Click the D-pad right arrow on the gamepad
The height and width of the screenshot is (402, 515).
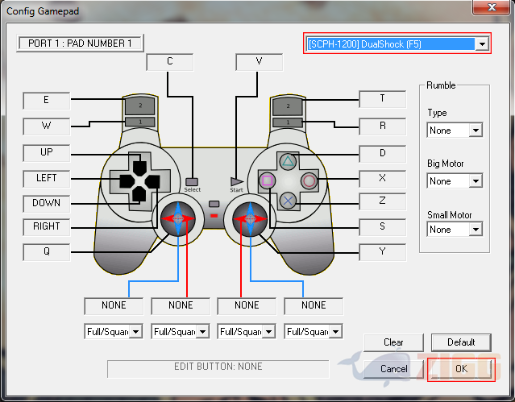point(152,182)
